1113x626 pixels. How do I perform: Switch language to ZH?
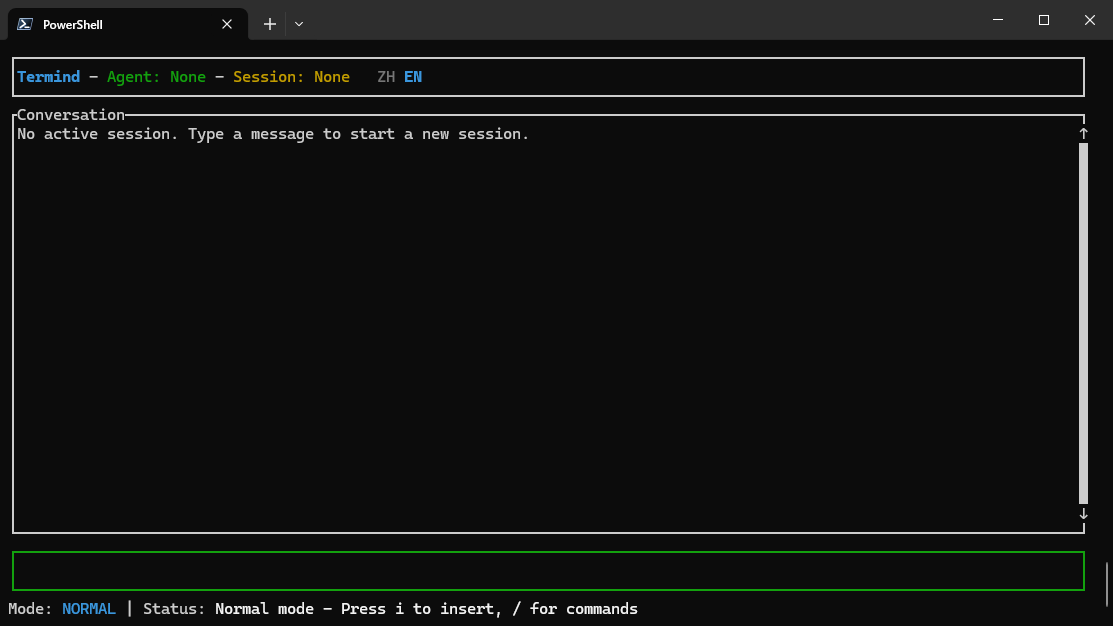[x=386, y=77]
